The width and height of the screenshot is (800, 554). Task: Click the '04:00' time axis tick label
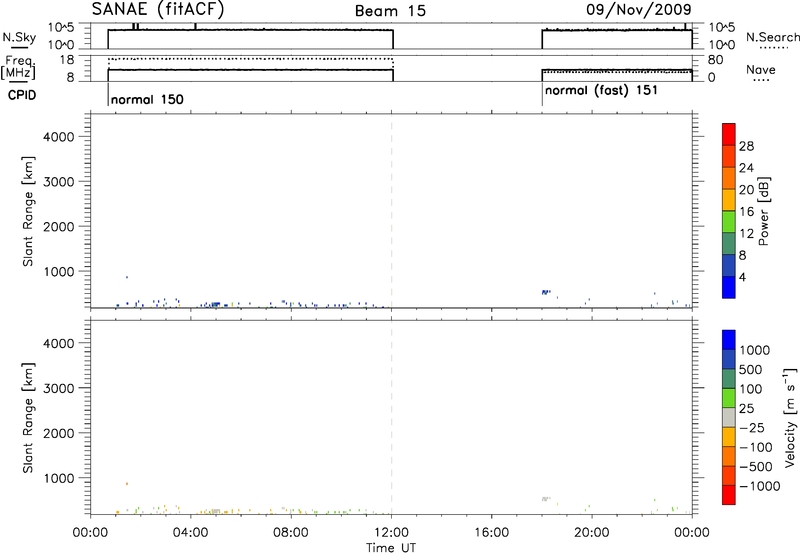[x=191, y=533]
